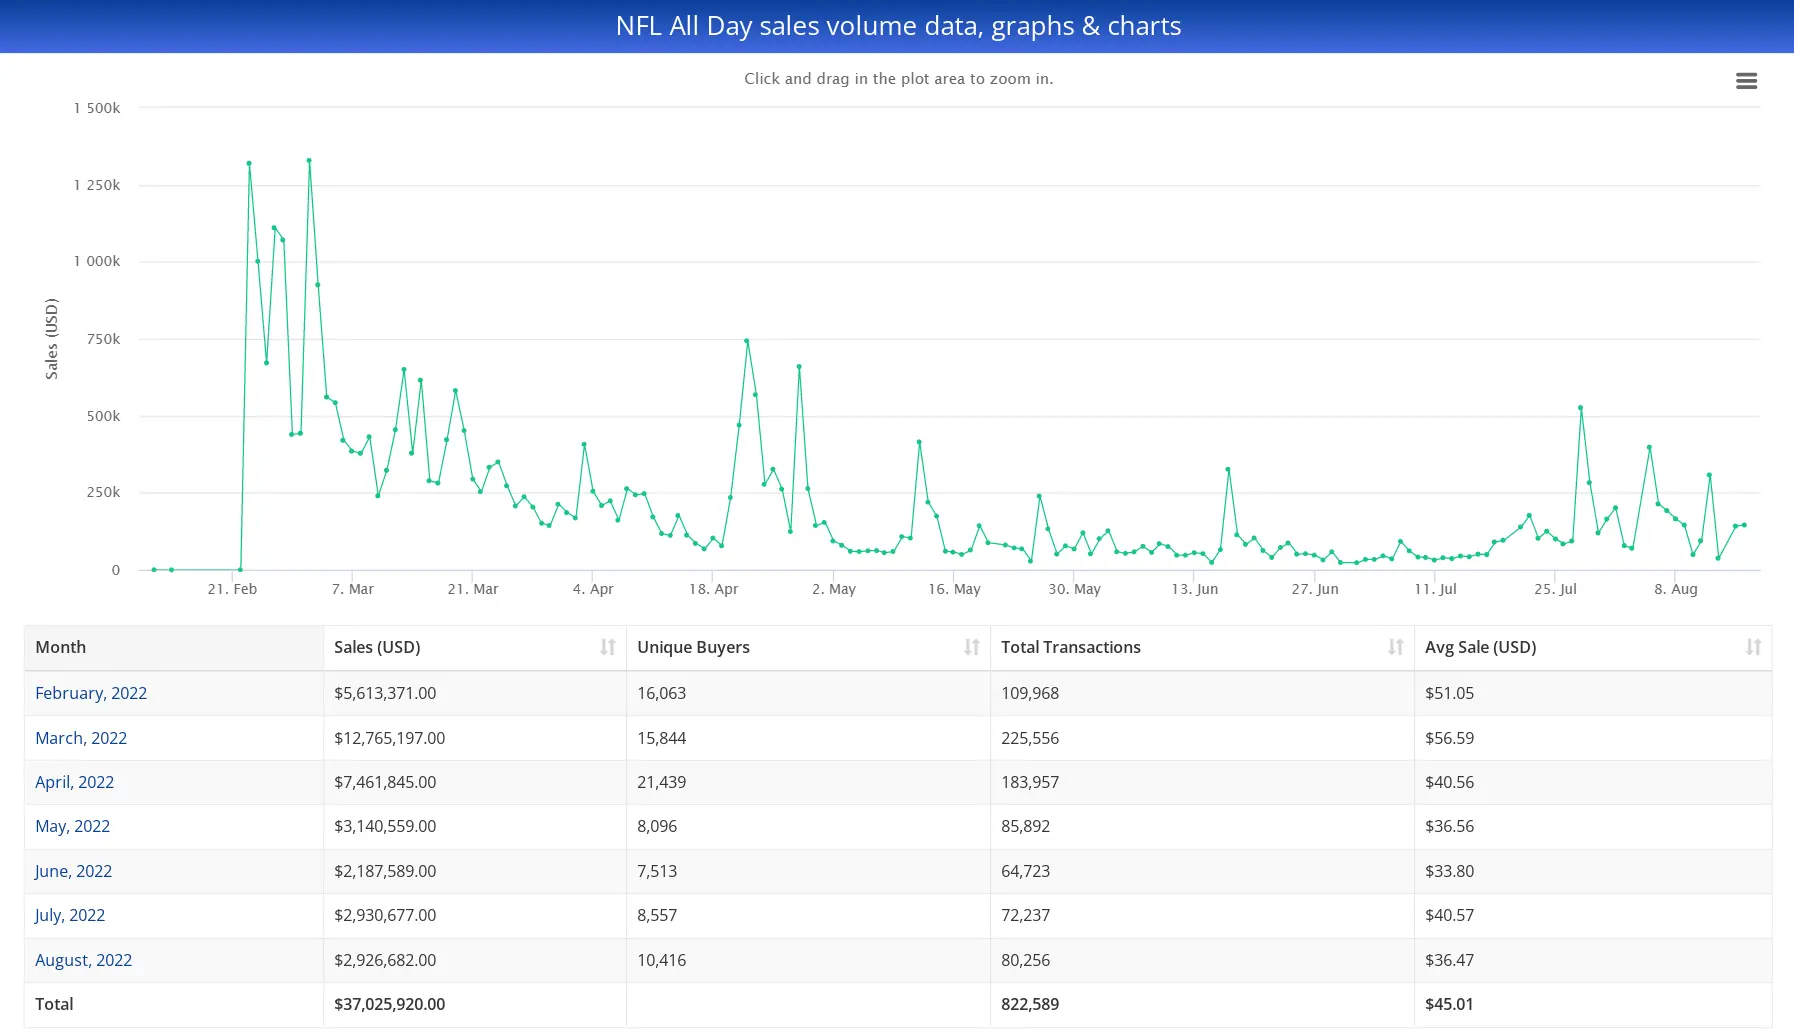Select the $2,187,589.00 sales cell
The image size is (1794, 1036).
(x=475, y=871)
